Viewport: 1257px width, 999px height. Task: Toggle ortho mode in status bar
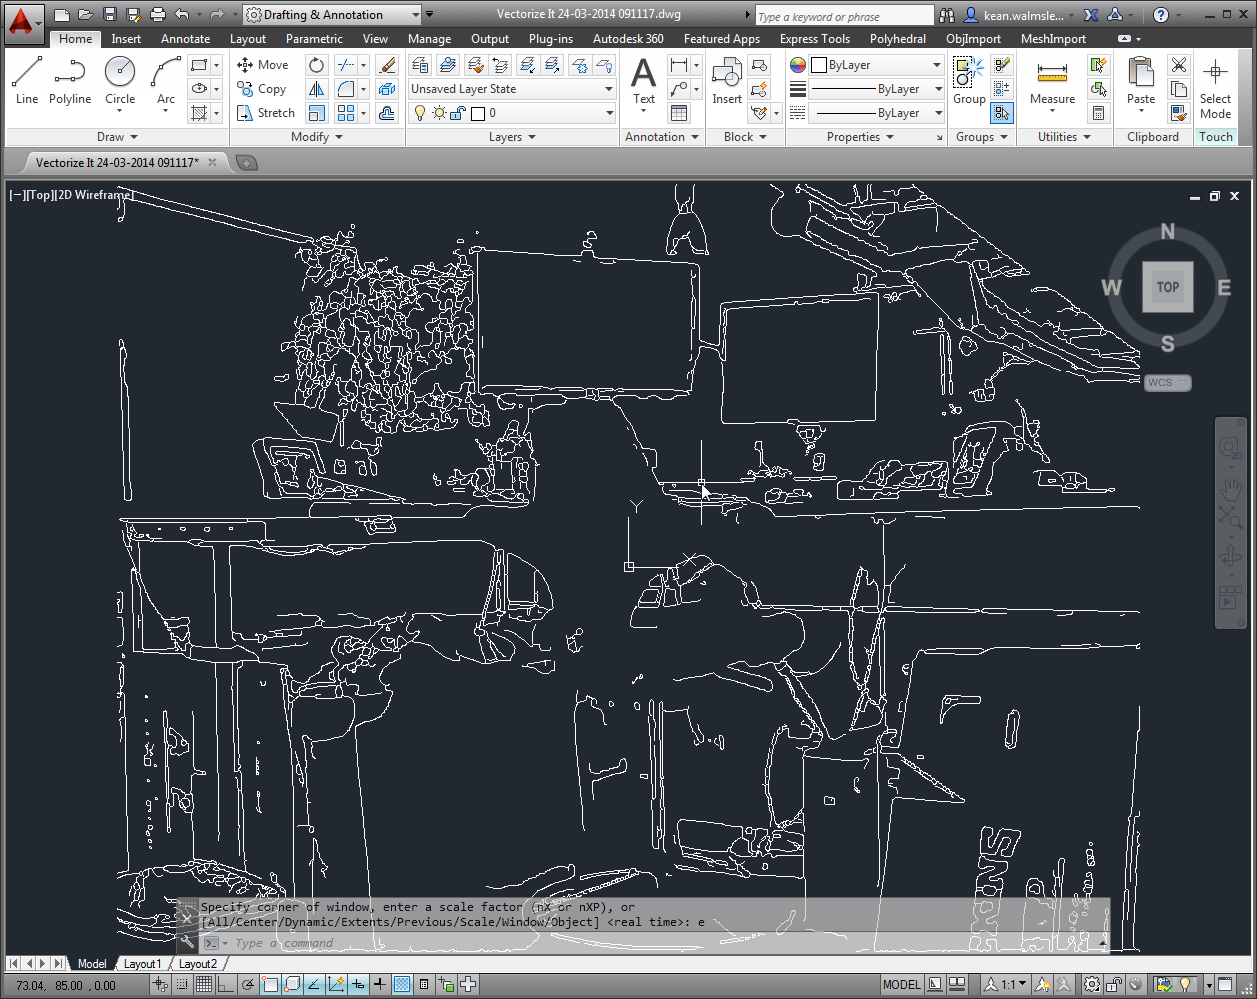click(226, 985)
